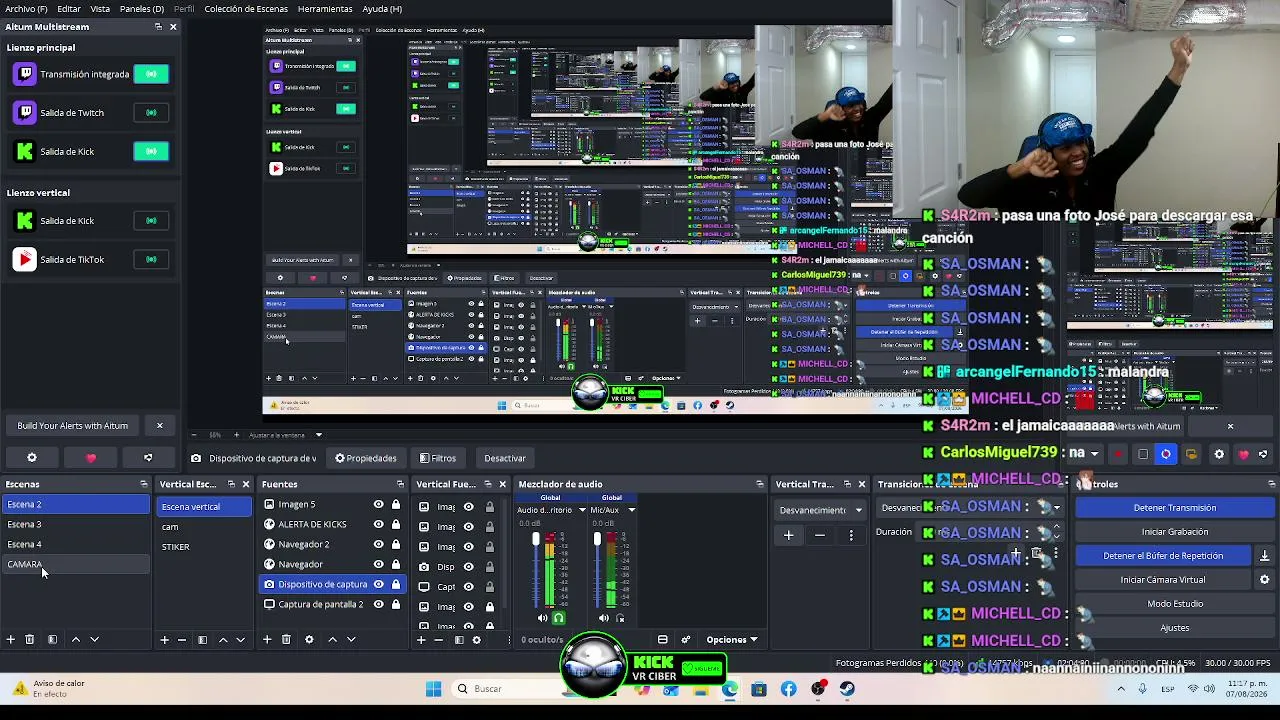Viewport: 1280px width, 720px height.
Task: Open Paneles menu
Action: pos(142,9)
